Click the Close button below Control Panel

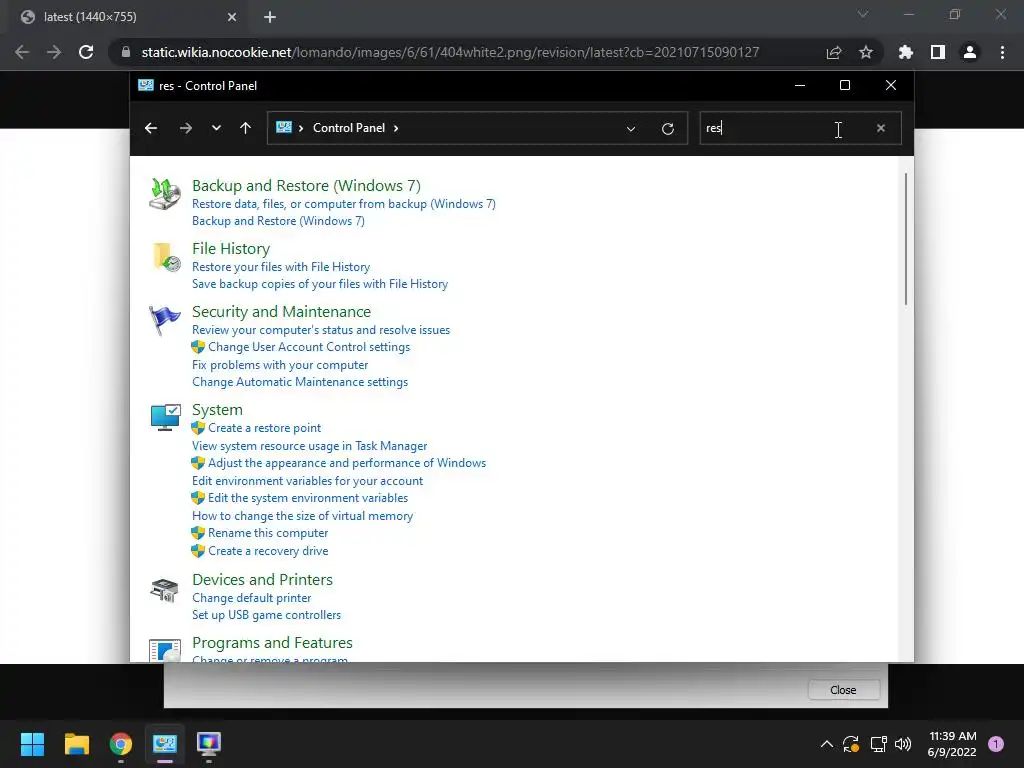point(843,690)
